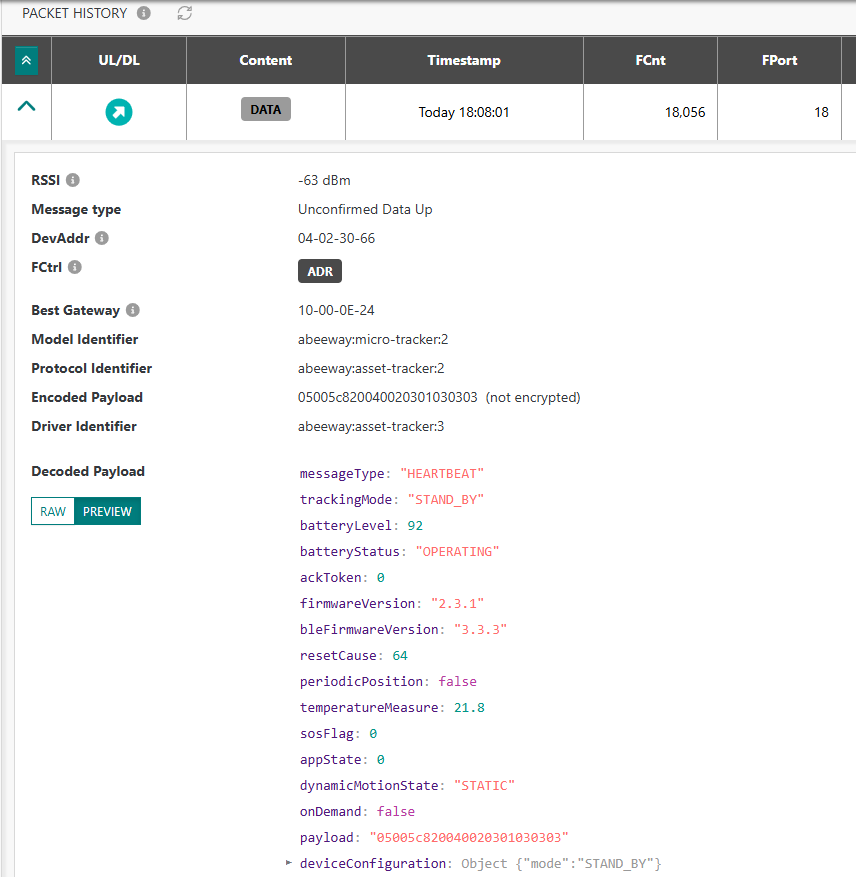The width and height of the screenshot is (856, 877).
Task: Expand the deviceConfiguration object
Action: click(x=290, y=862)
